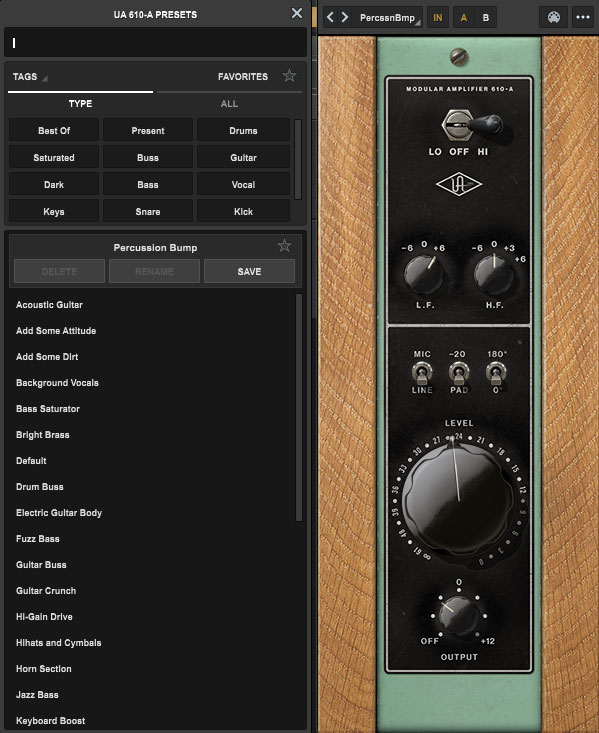The image size is (599, 733).
Task: Filter presets by Present tag
Action: 148,130
